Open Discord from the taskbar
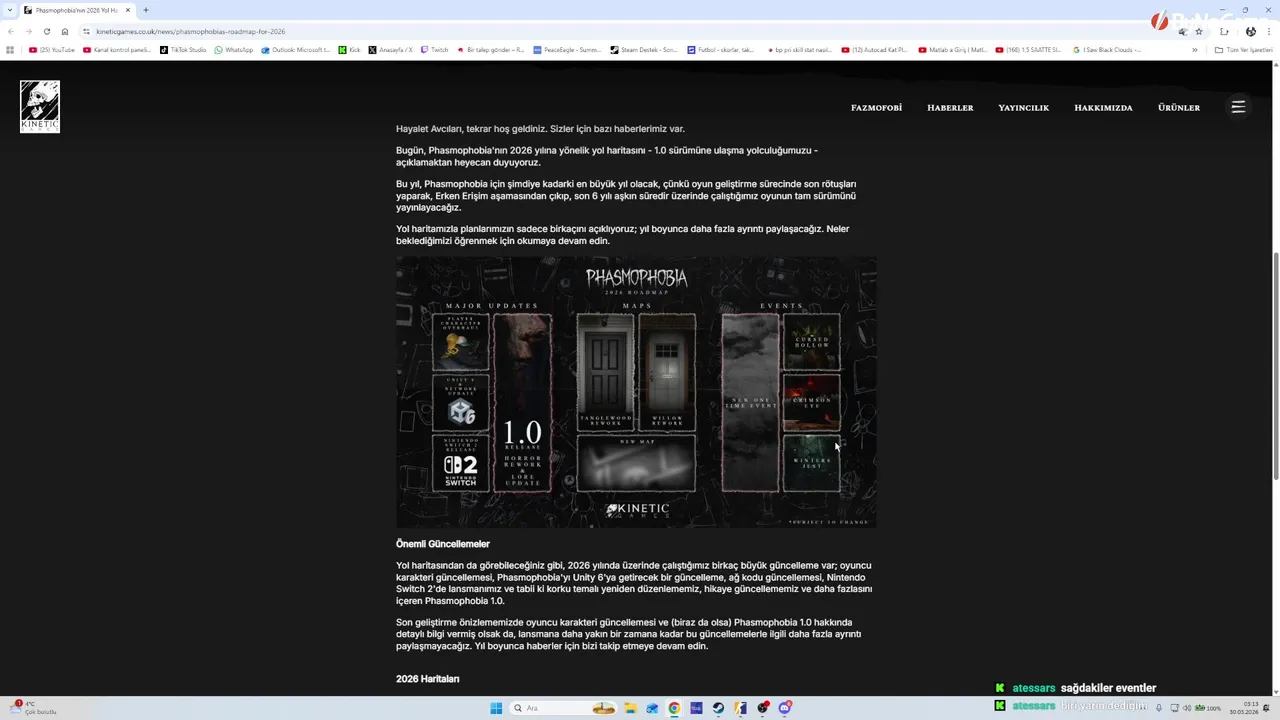This screenshot has height=720, width=1280. pos(785,708)
